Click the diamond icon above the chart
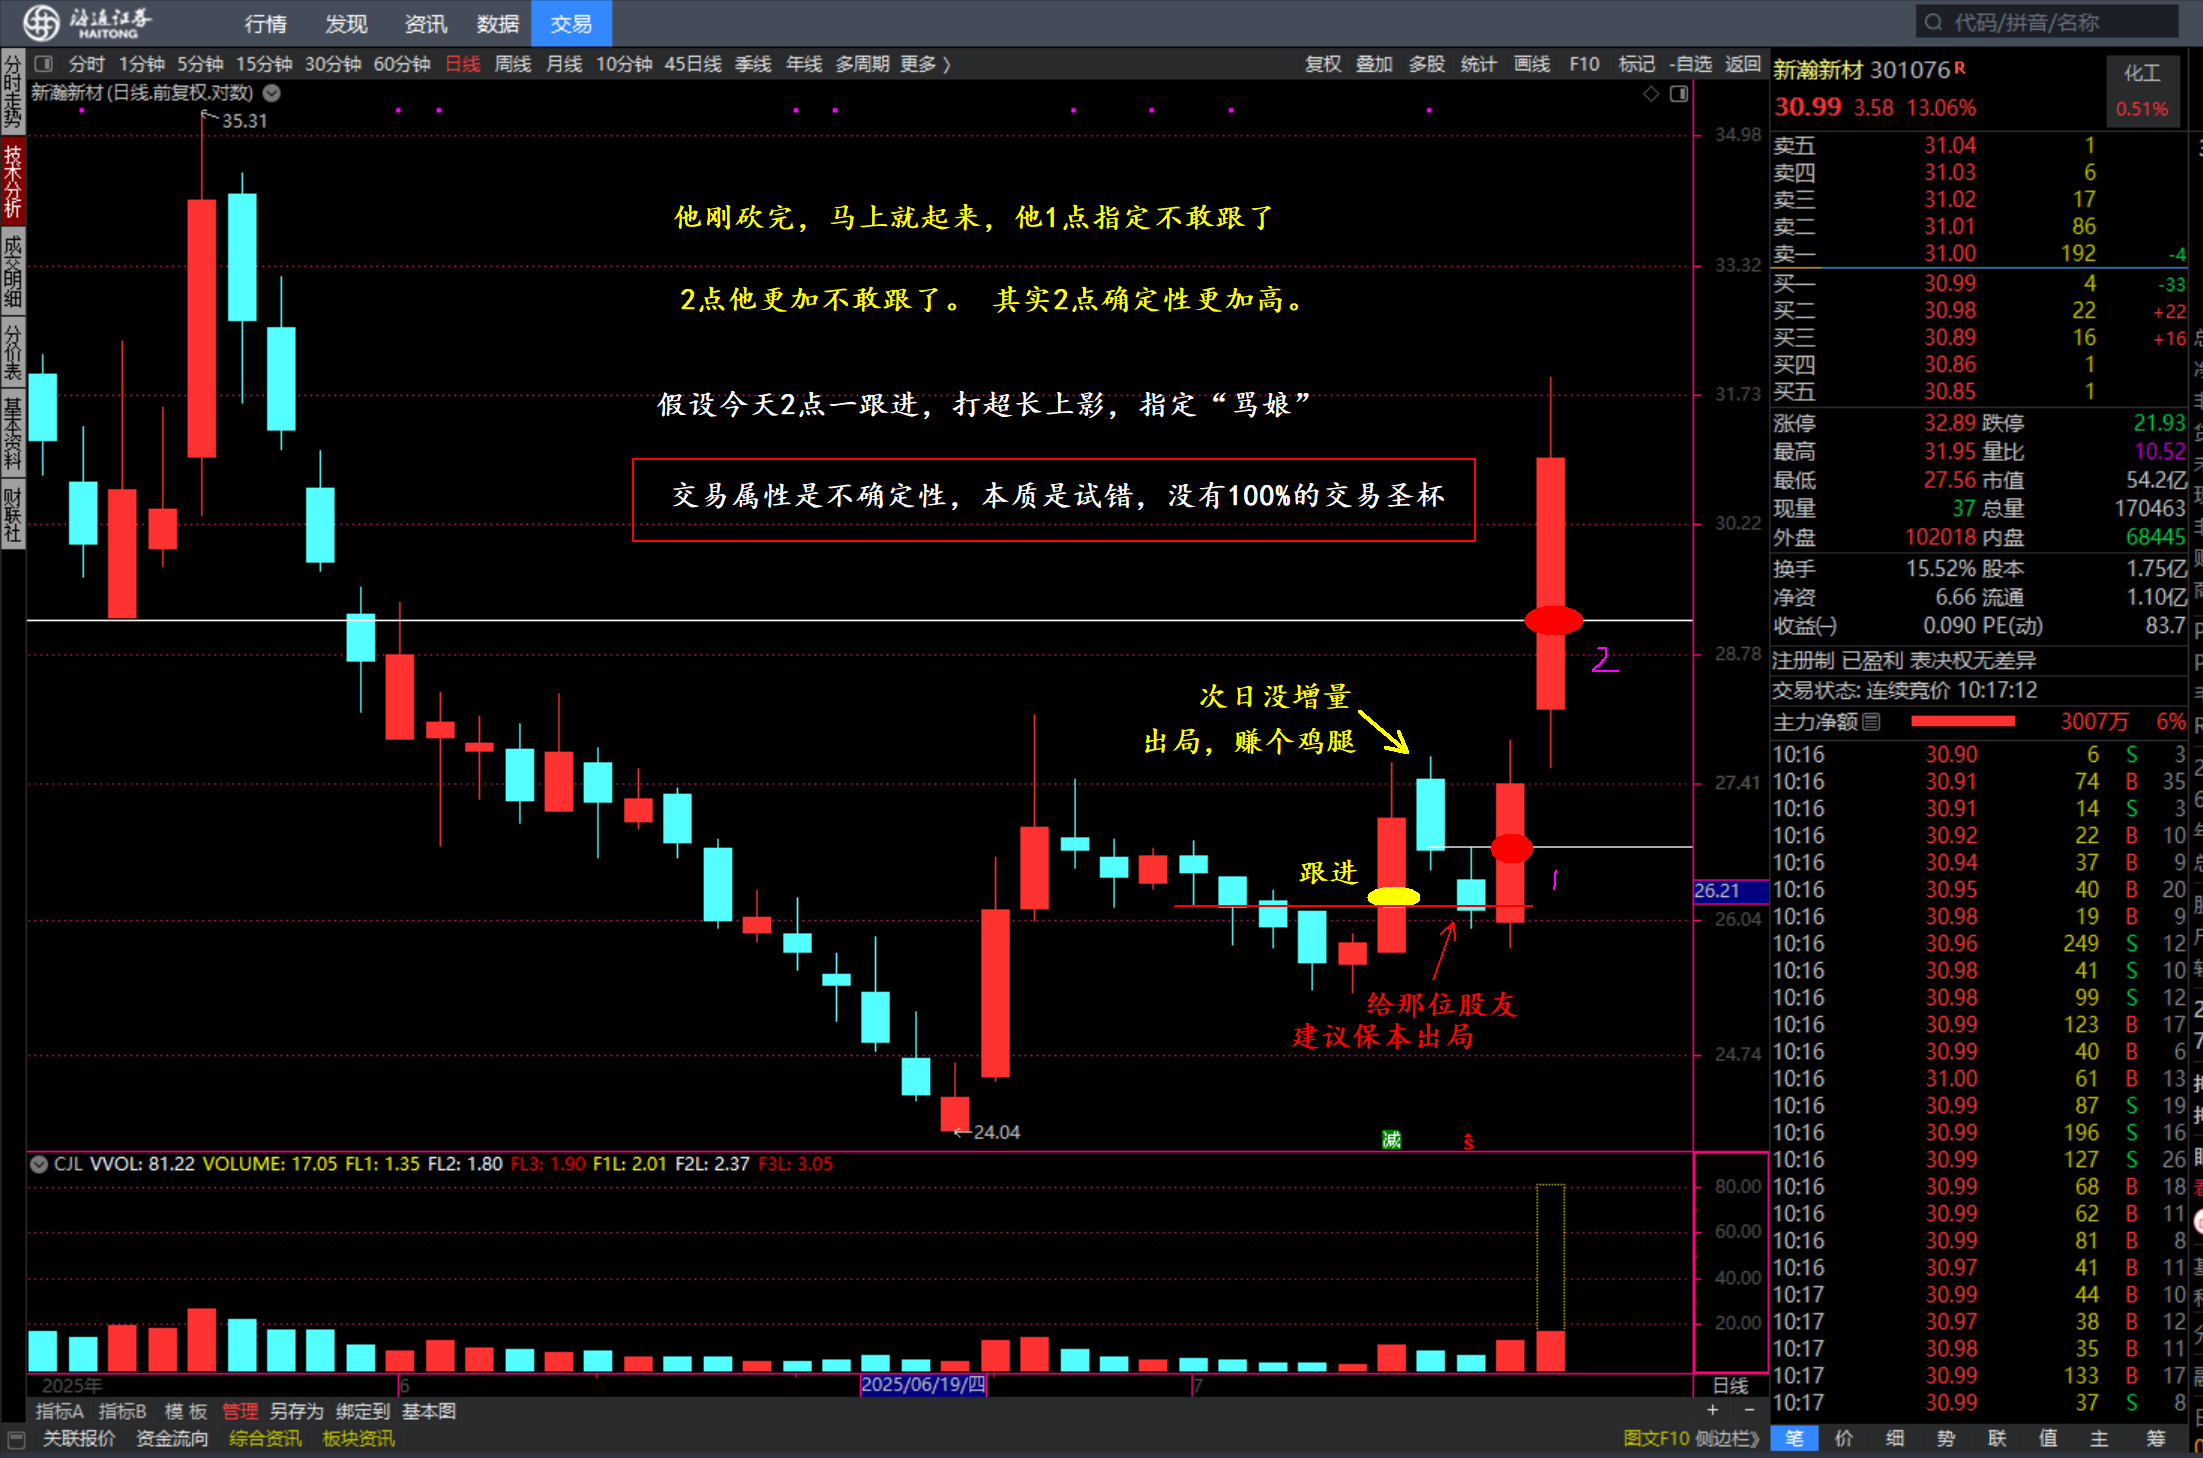Screen dimensions: 2203x1458 [x=1651, y=94]
